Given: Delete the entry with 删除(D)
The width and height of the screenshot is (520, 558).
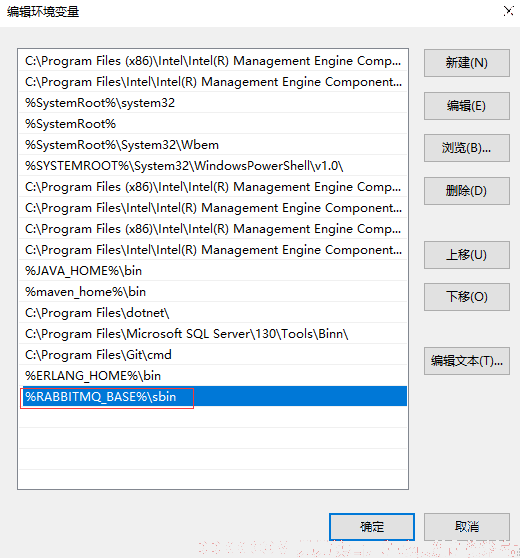Looking at the screenshot, I should [x=467, y=191].
